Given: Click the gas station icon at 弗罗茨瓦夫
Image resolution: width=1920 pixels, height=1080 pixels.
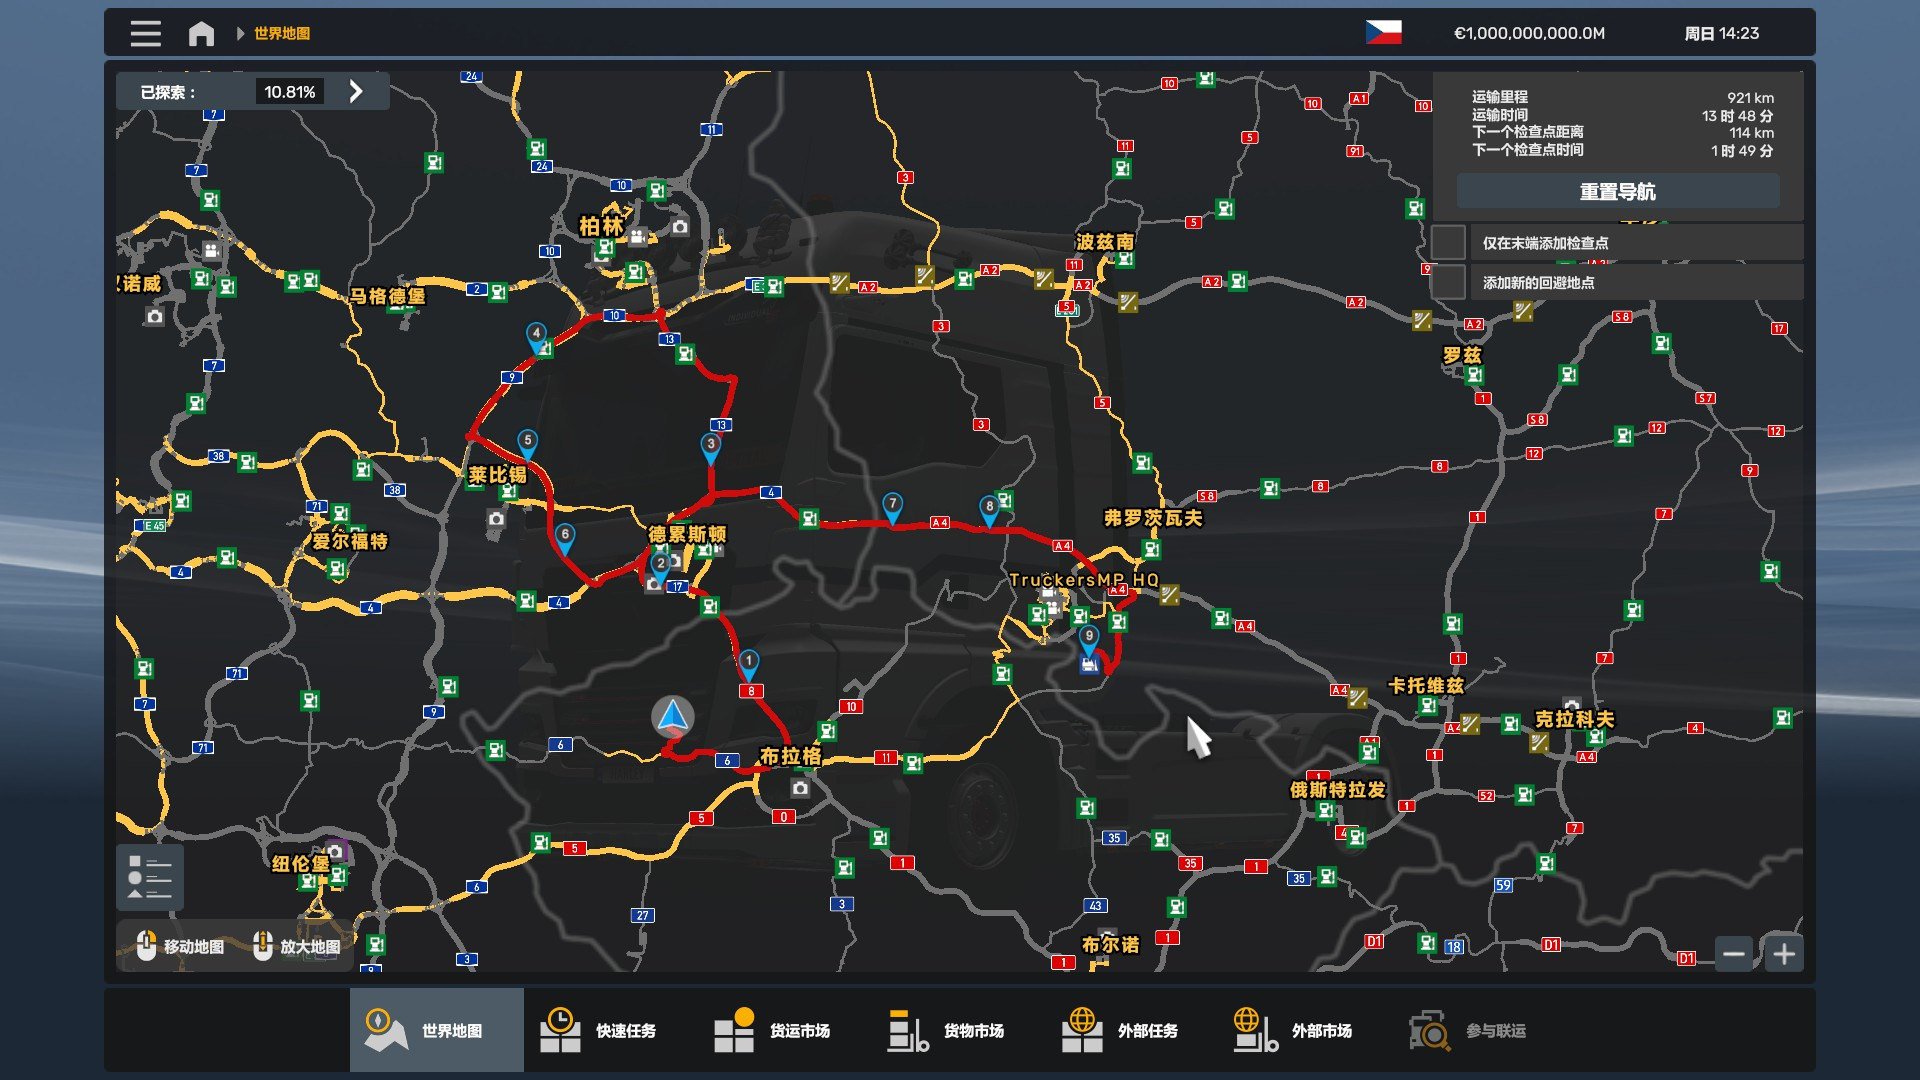Looking at the screenshot, I should point(1151,549).
